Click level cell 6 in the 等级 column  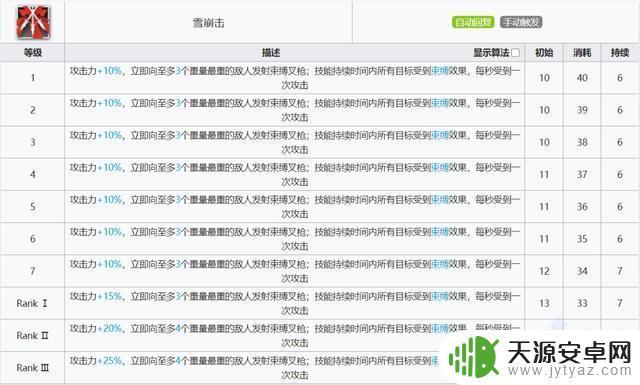[33, 239]
